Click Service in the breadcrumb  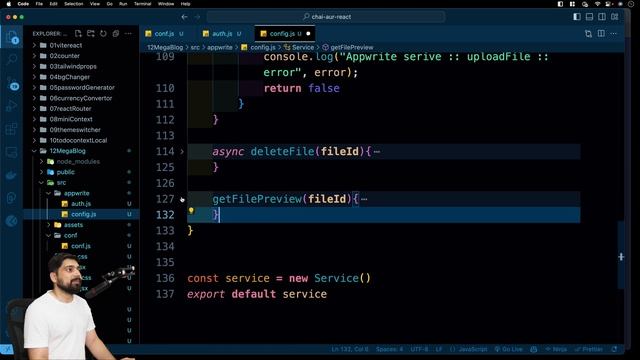[x=303, y=47]
